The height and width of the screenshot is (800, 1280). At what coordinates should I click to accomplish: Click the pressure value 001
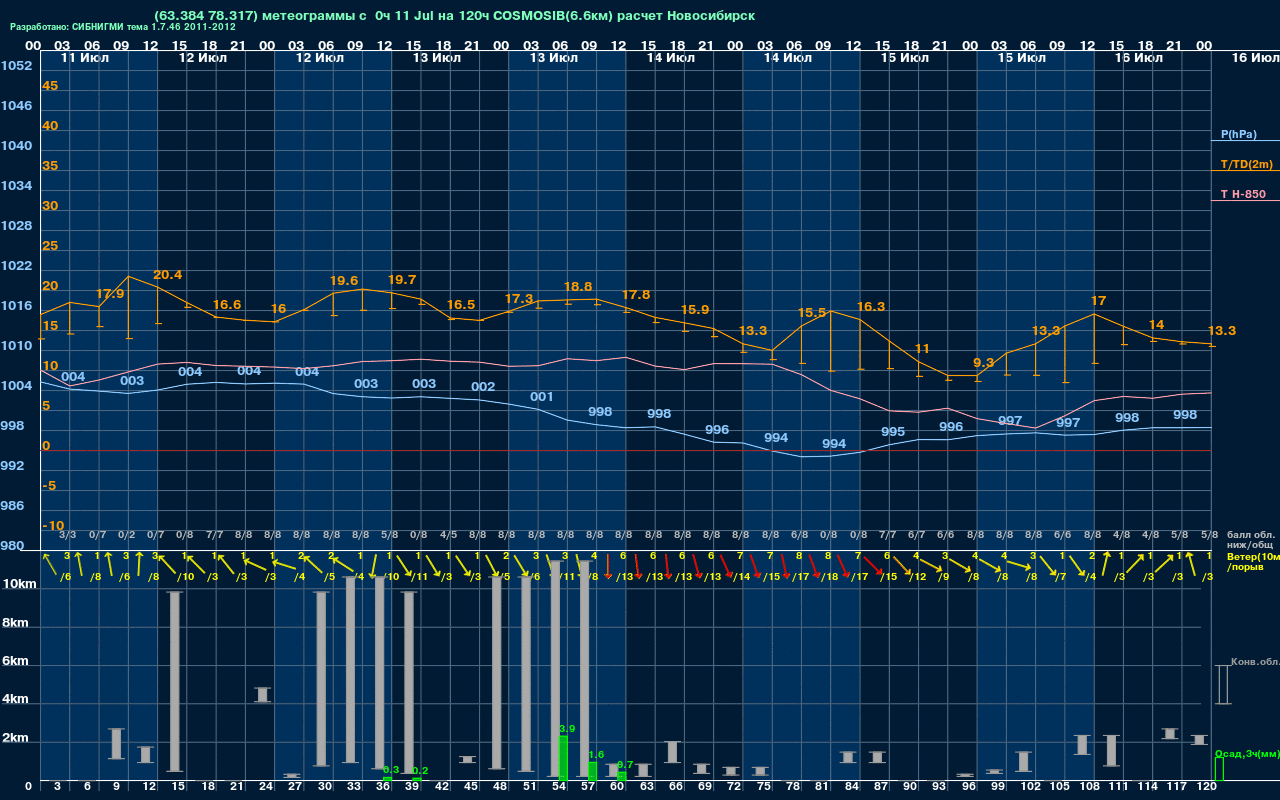click(x=542, y=397)
